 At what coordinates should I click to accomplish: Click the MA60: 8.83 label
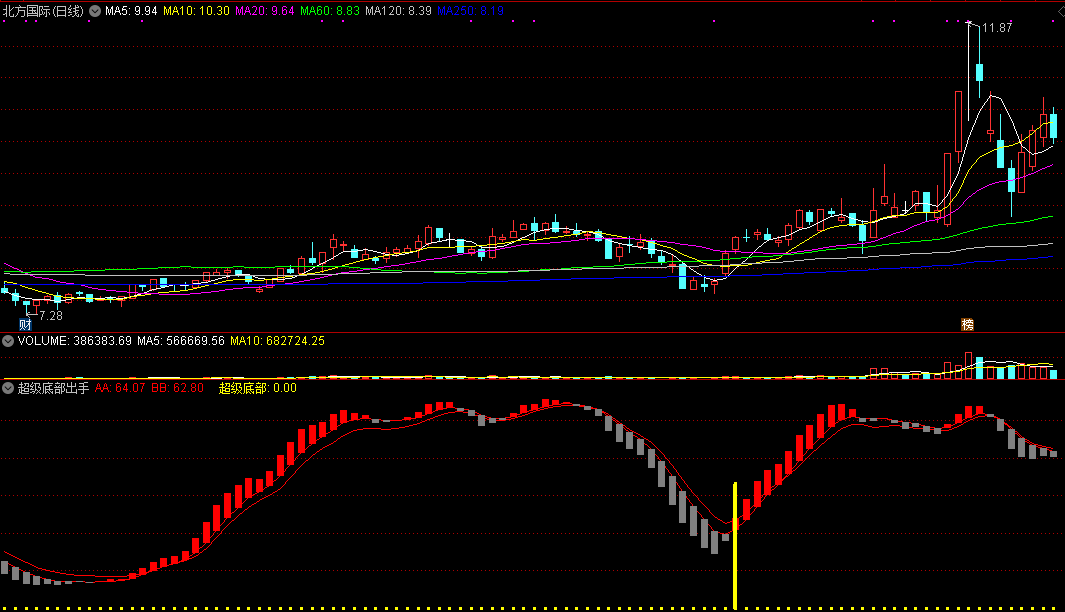click(330, 11)
